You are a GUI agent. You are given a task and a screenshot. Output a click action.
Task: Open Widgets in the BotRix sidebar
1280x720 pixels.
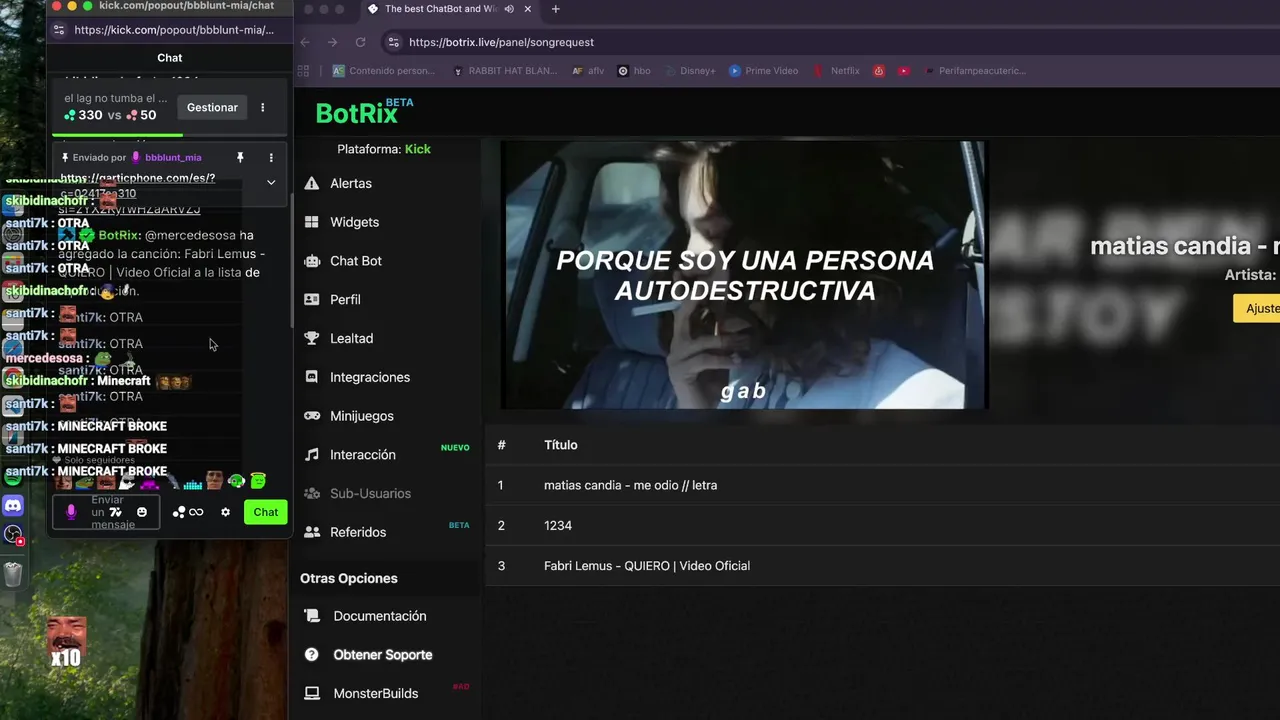pyautogui.click(x=354, y=222)
